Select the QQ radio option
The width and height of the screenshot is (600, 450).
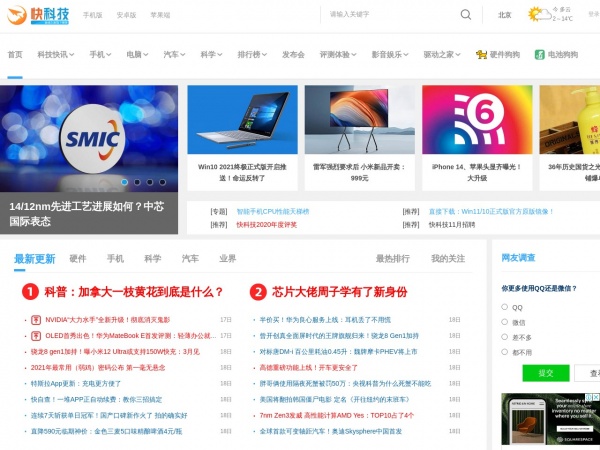pos(504,307)
